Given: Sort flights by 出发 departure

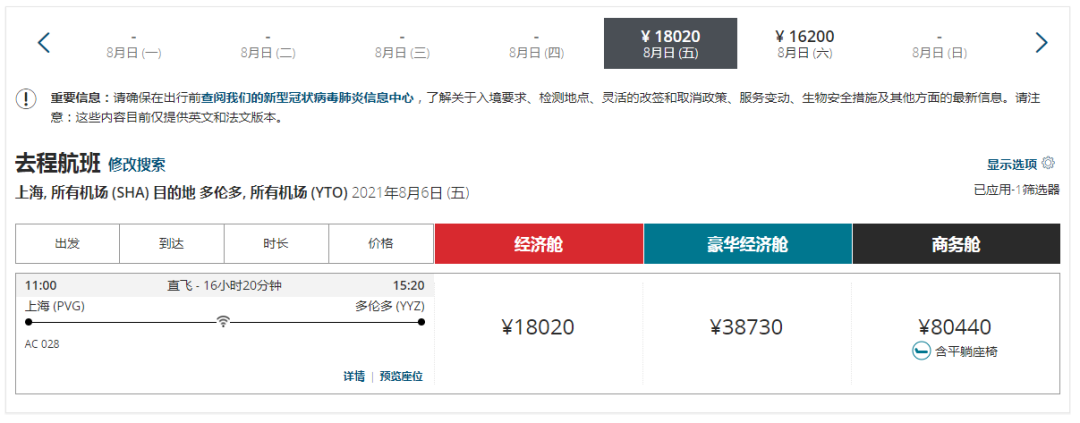Looking at the screenshot, I should [68, 244].
